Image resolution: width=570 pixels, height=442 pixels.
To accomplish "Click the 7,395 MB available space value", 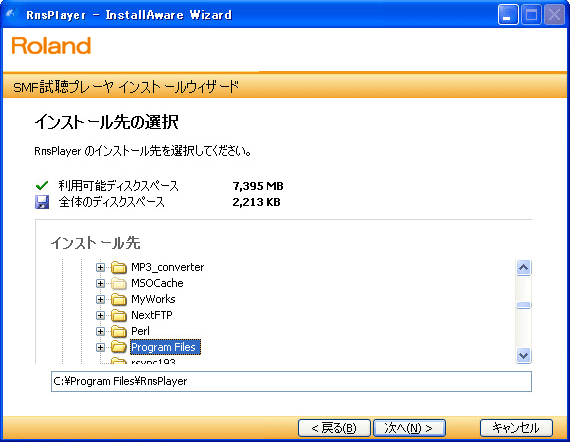I will click(258, 186).
